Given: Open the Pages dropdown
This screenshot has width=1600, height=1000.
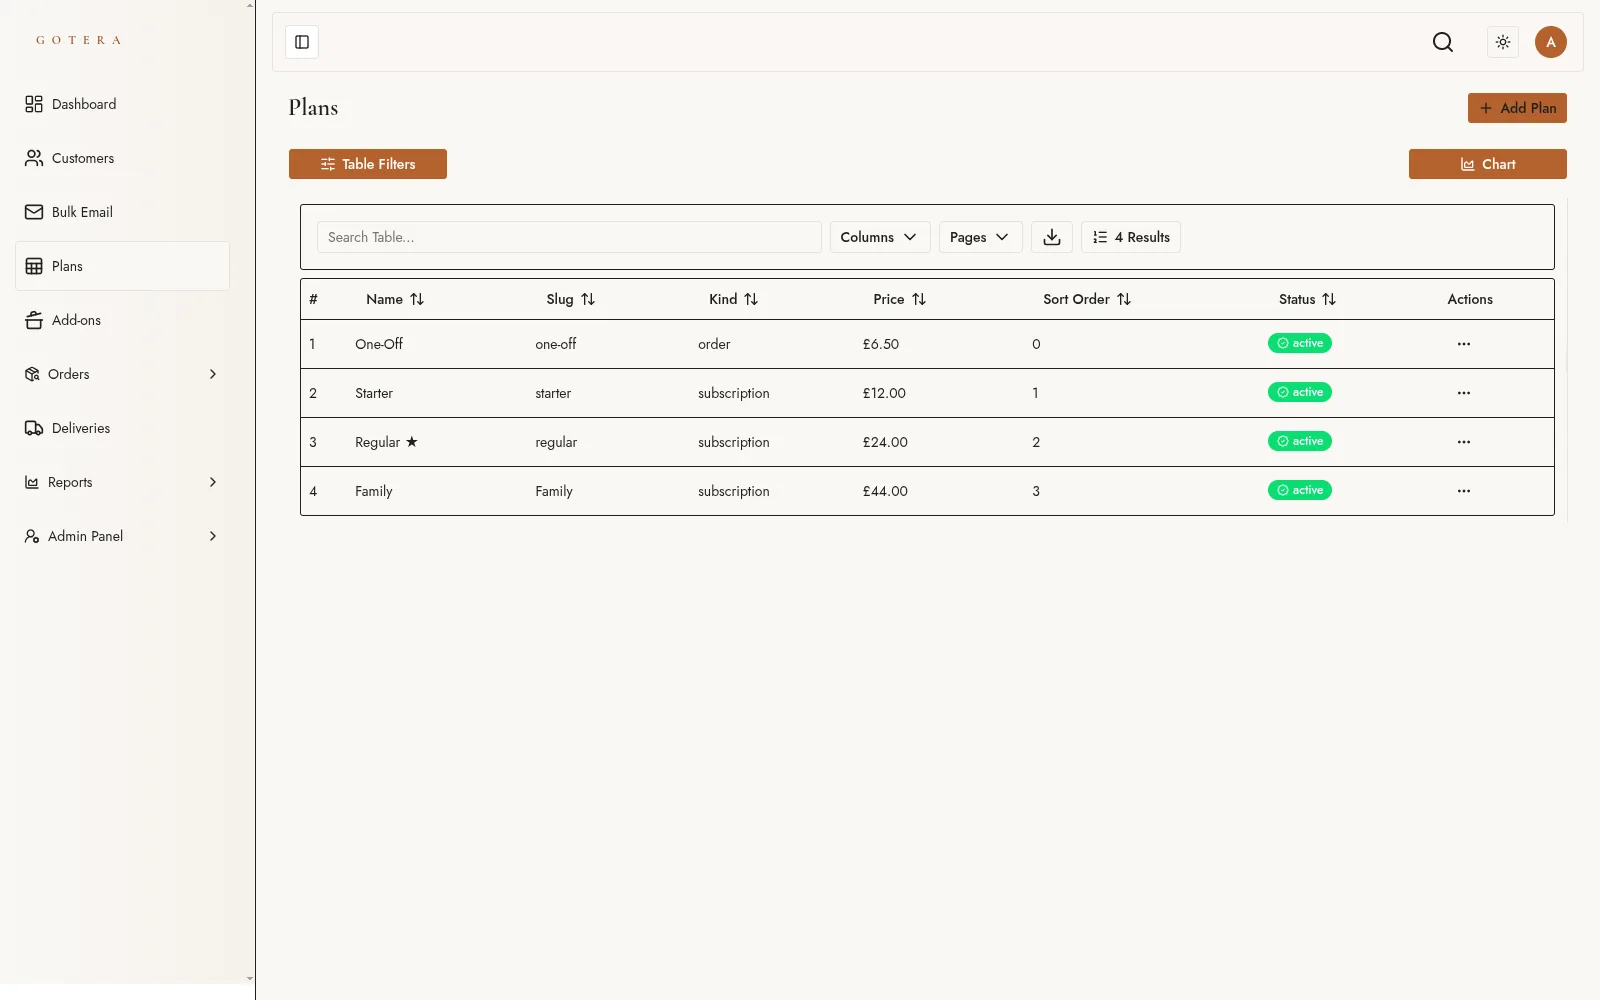Looking at the screenshot, I should (x=981, y=237).
